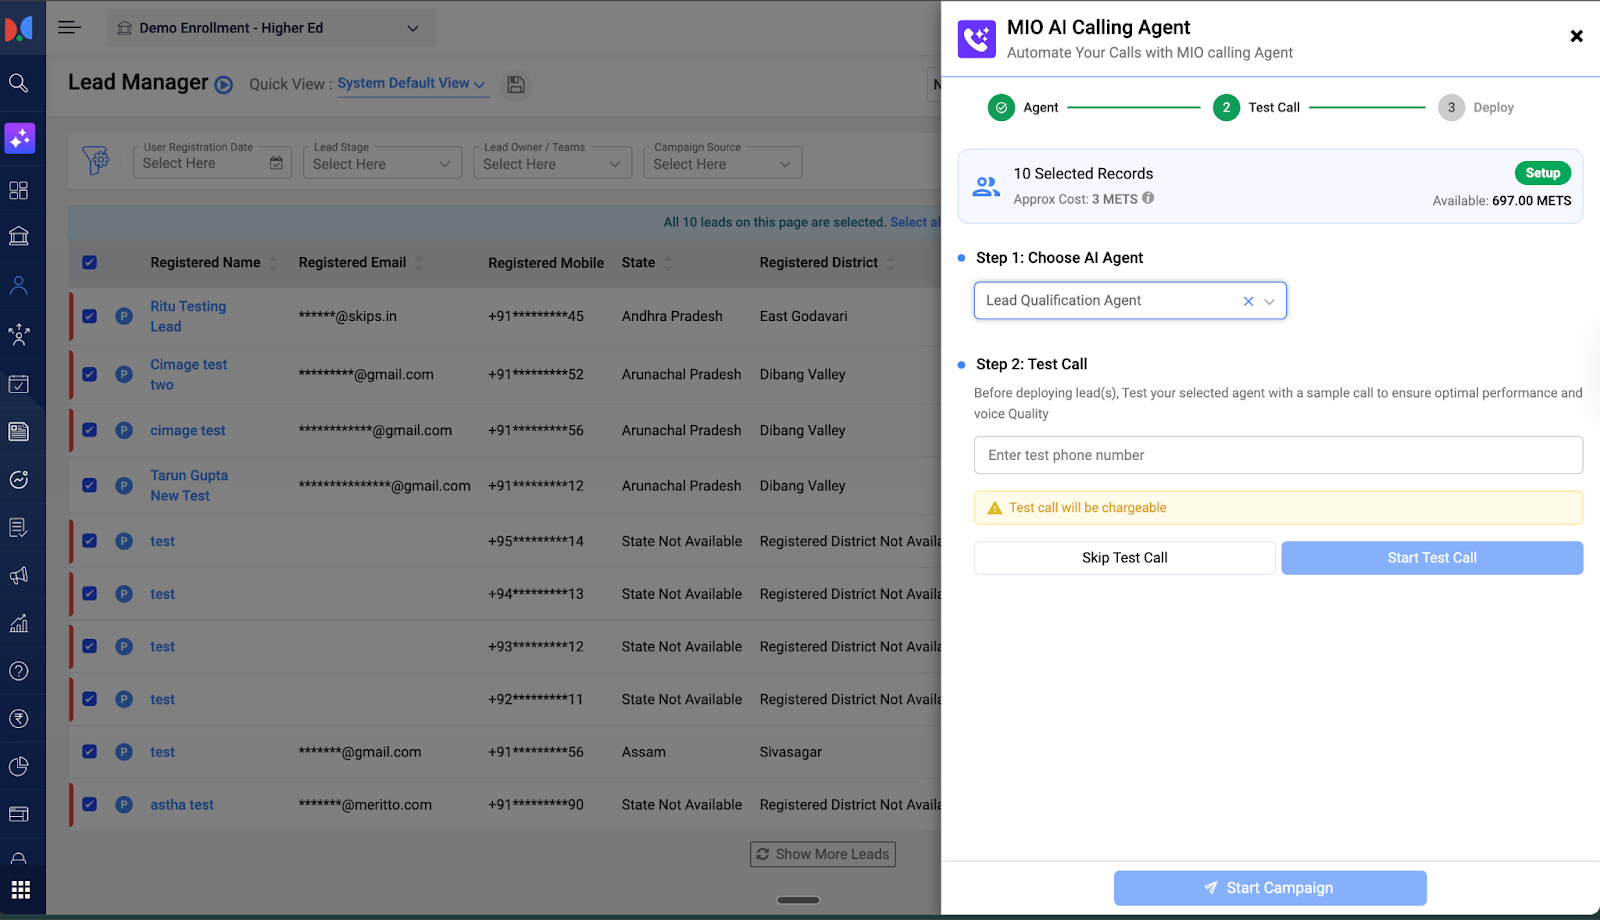Open the filter settings funnel icon
1600x920 pixels.
96,160
